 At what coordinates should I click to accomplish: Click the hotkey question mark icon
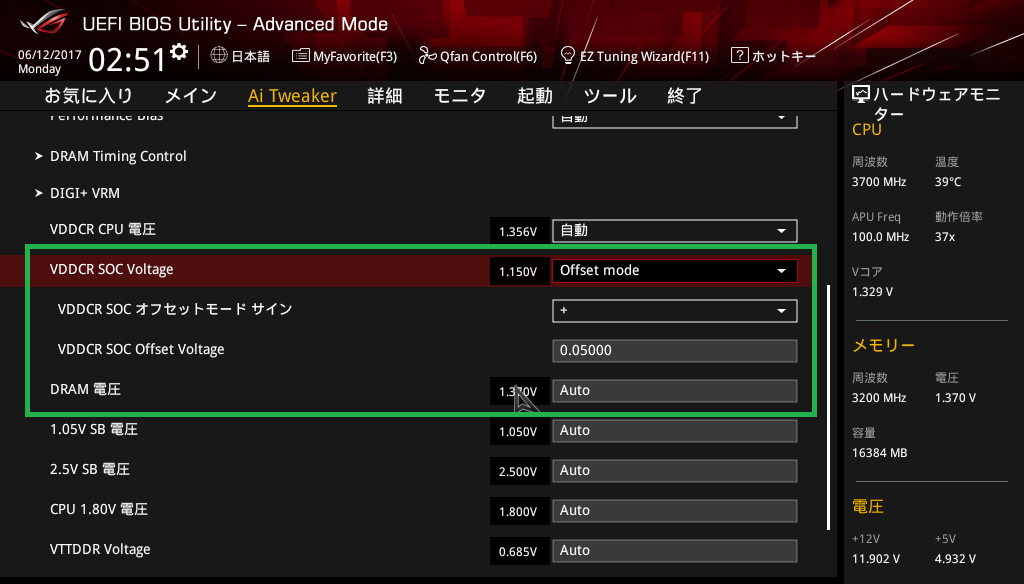739,55
